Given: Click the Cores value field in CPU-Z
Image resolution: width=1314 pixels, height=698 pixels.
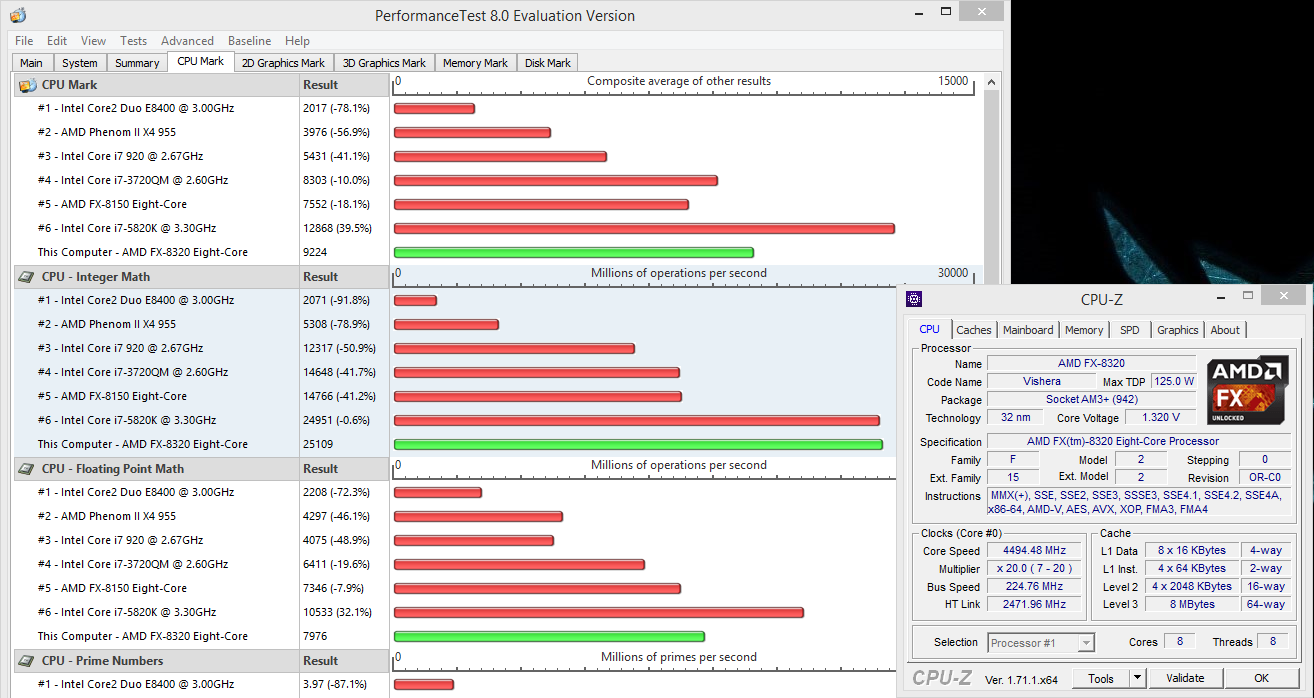Looking at the screenshot, I should (1179, 642).
